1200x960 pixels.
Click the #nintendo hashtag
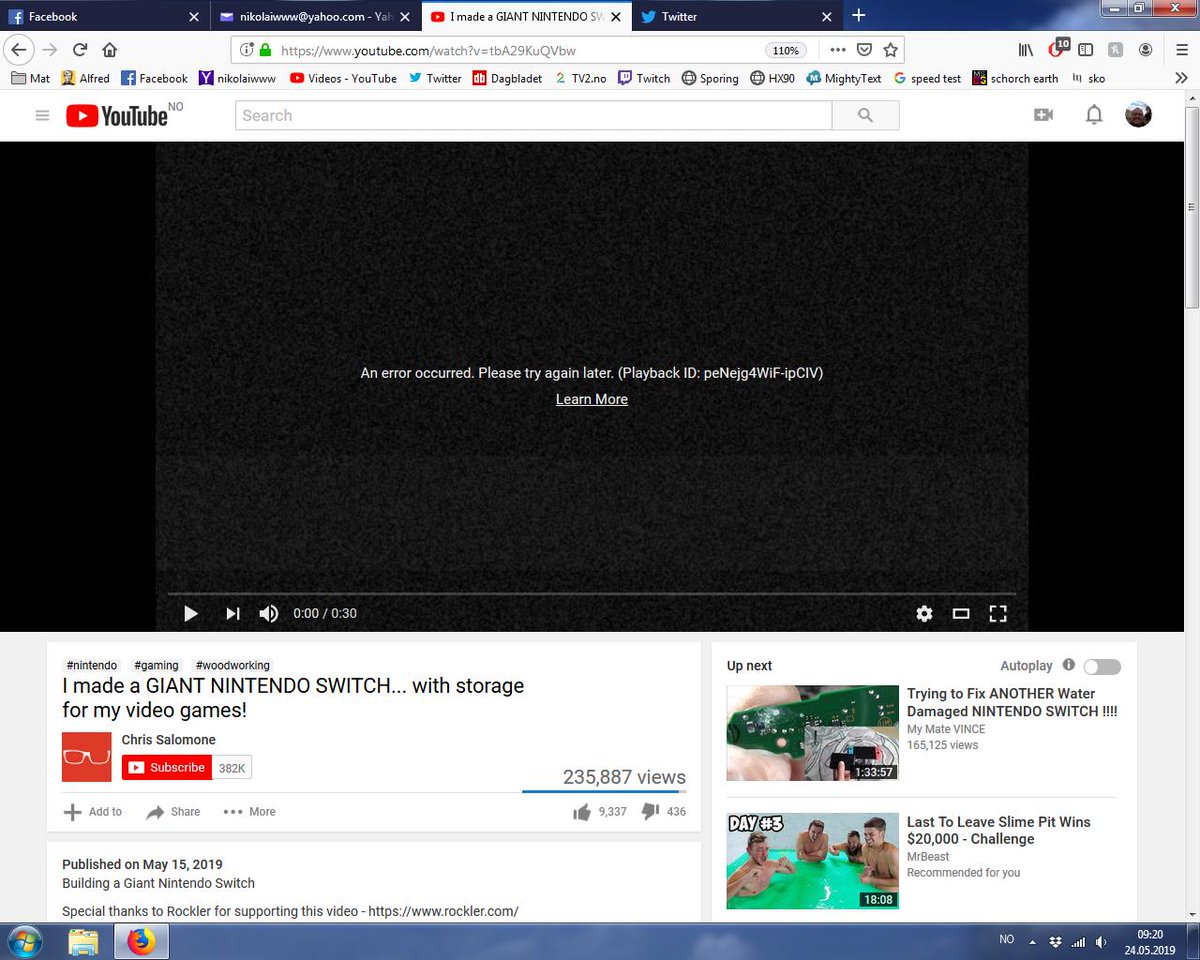(x=92, y=665)
